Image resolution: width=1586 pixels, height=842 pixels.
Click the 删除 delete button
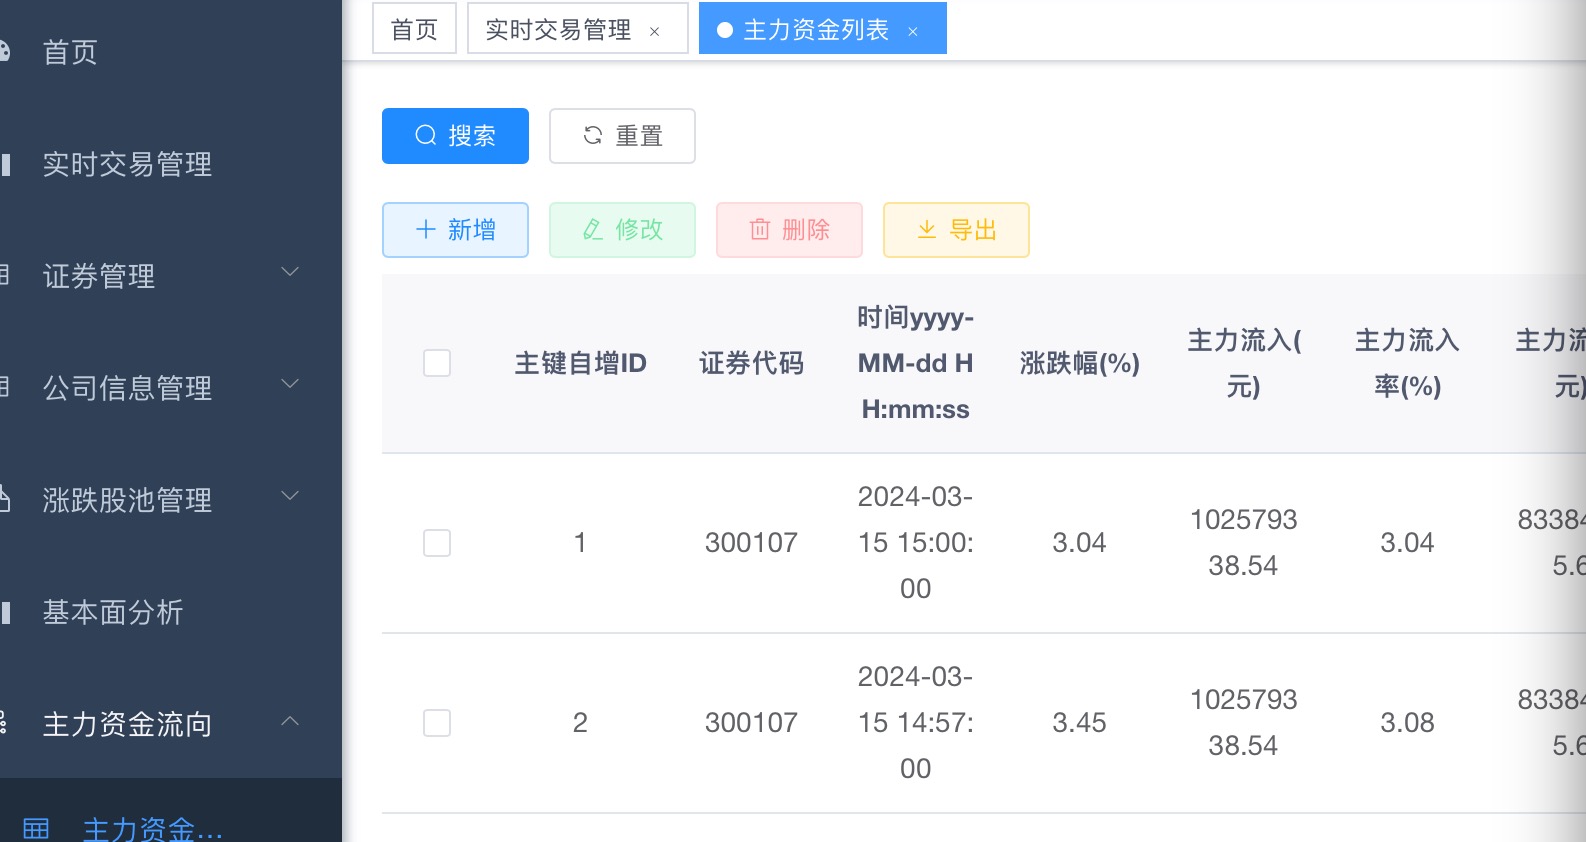tap(789, 230)
